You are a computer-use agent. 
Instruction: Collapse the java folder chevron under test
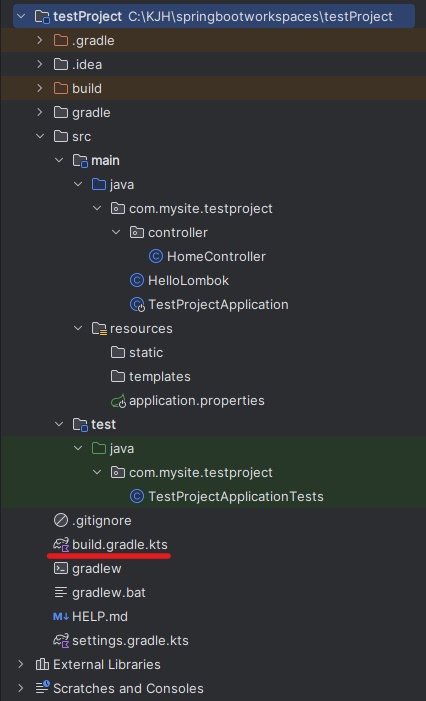[78, 448]
